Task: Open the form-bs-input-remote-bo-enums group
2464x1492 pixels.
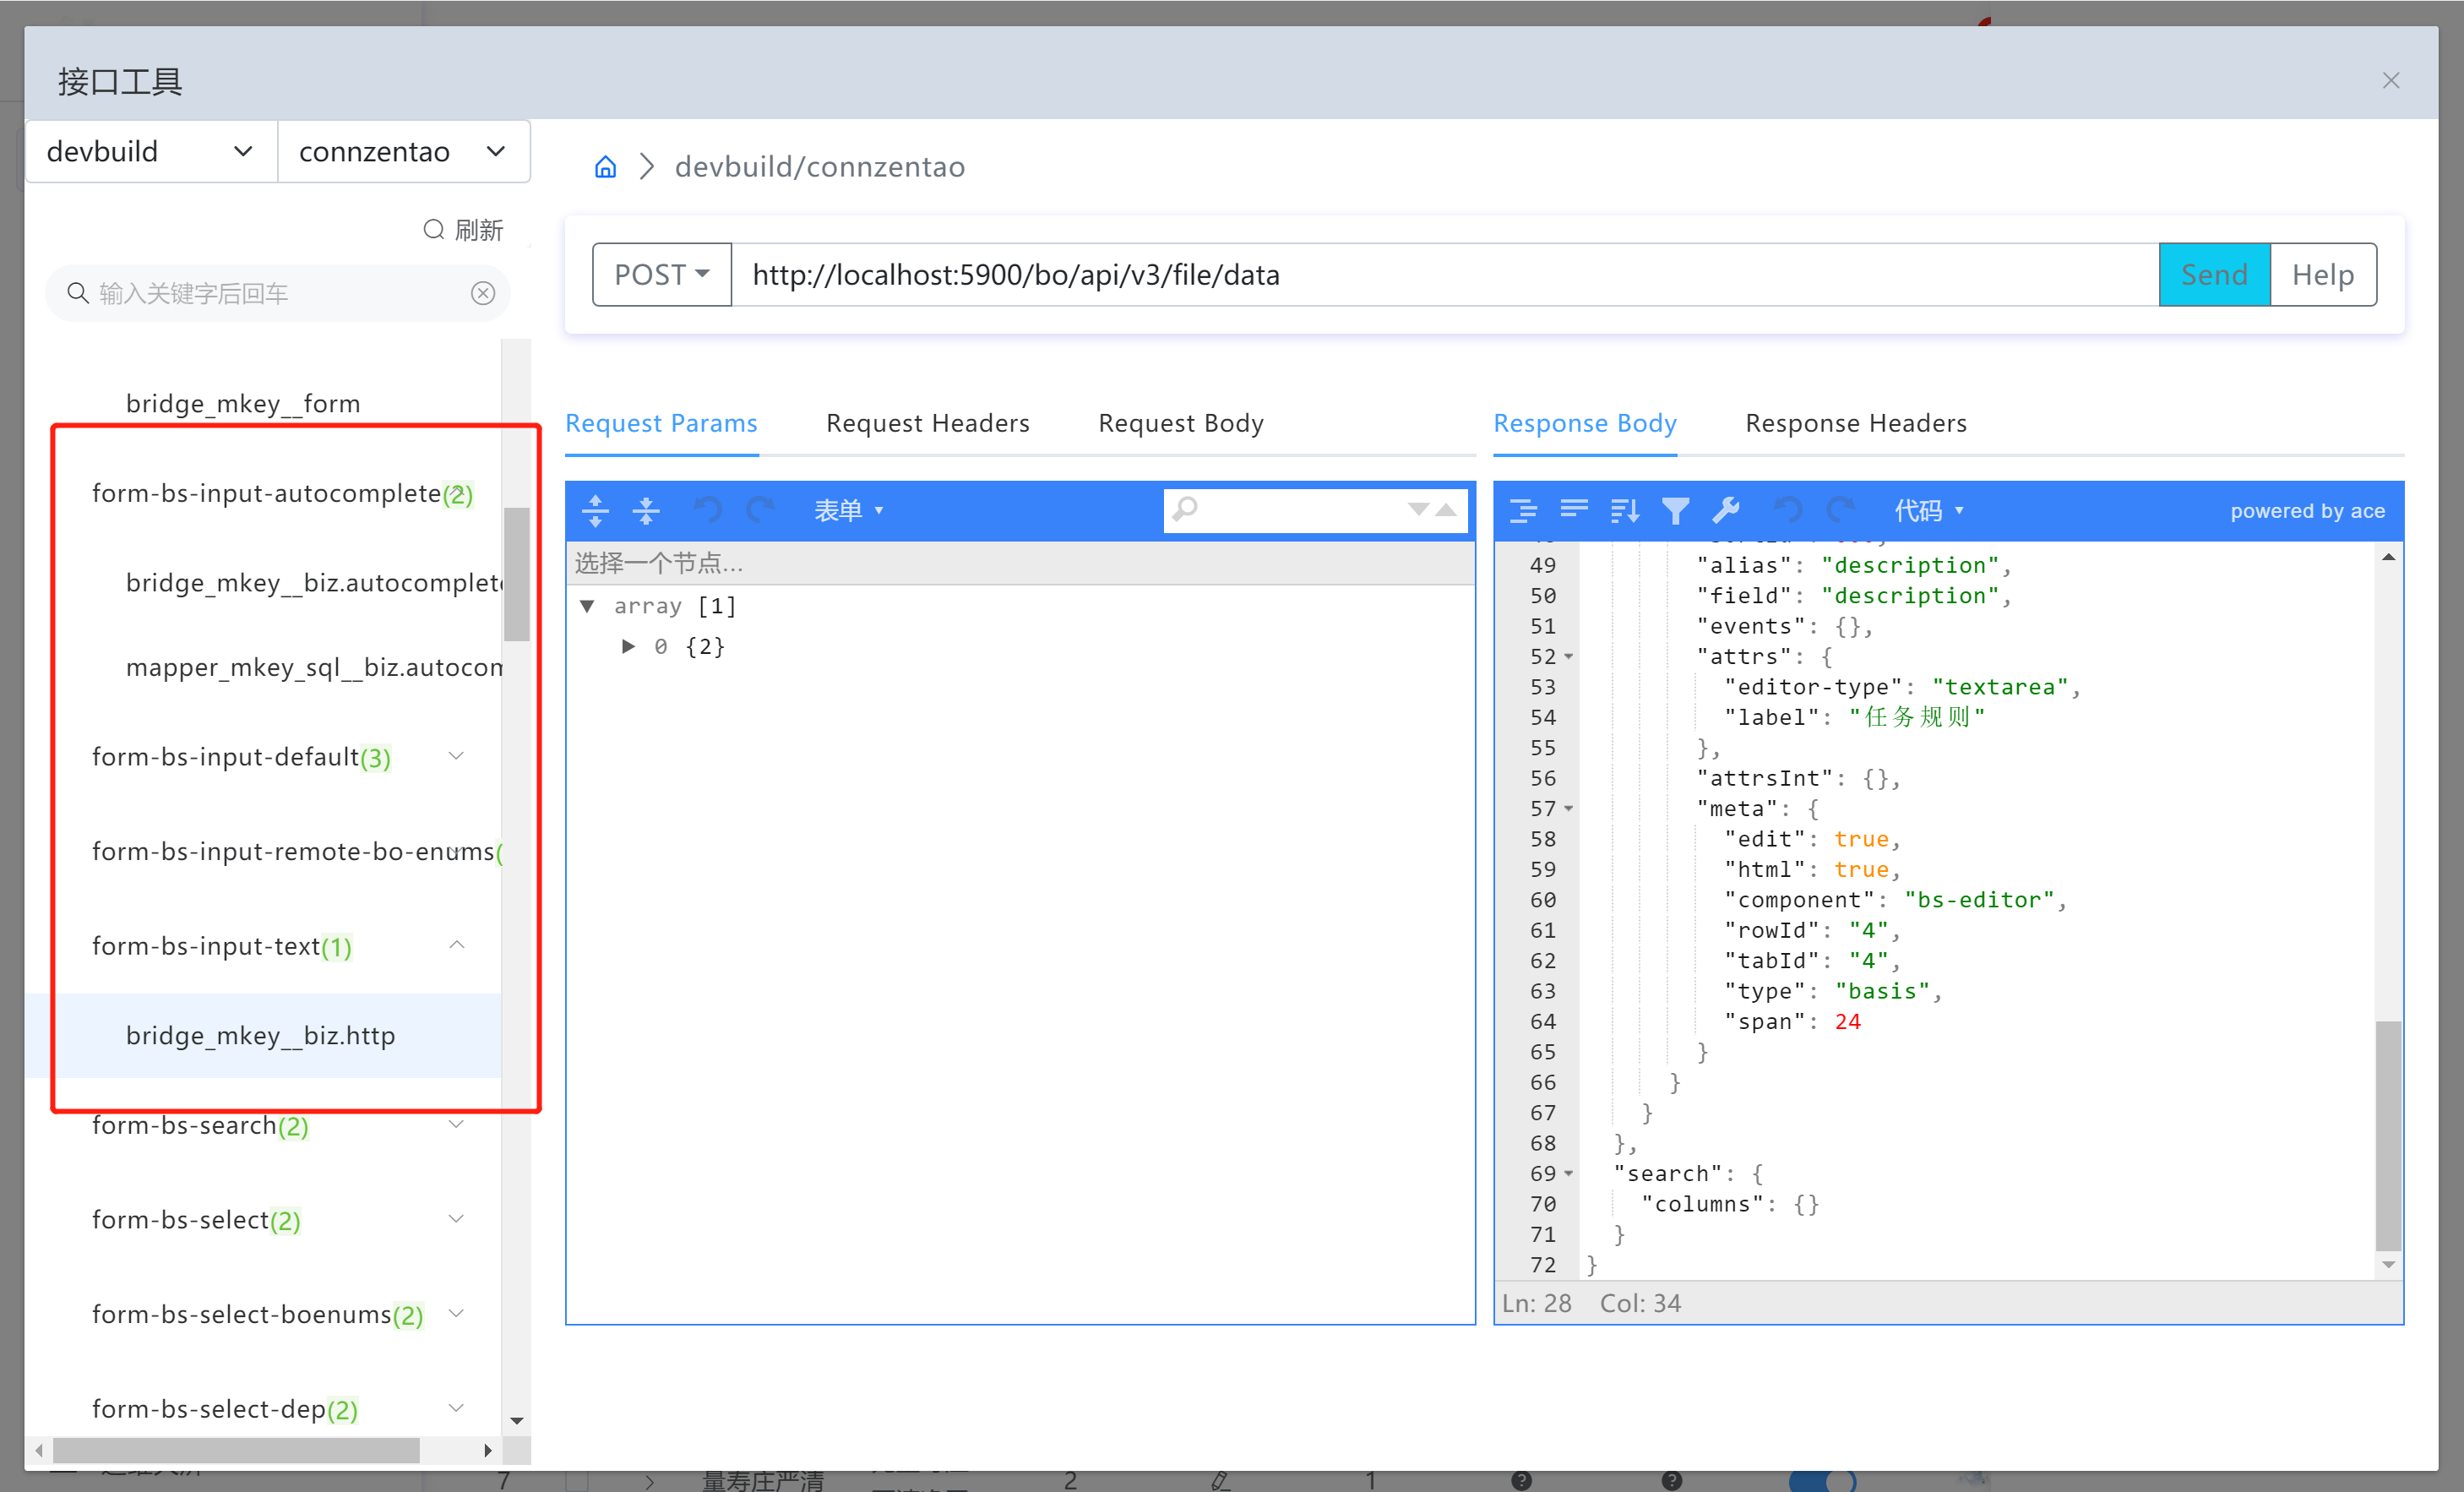Action: click(297, 851)
